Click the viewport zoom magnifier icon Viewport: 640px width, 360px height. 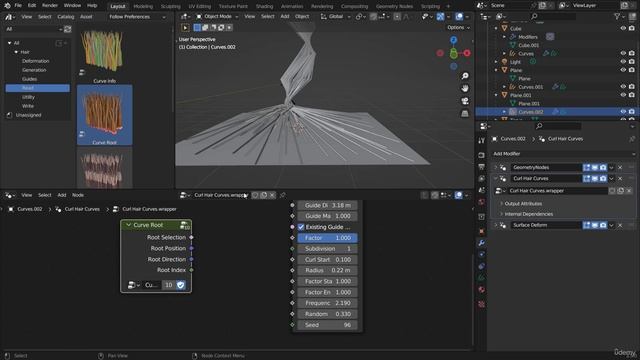pyautogui.click(x=465, y=76)
